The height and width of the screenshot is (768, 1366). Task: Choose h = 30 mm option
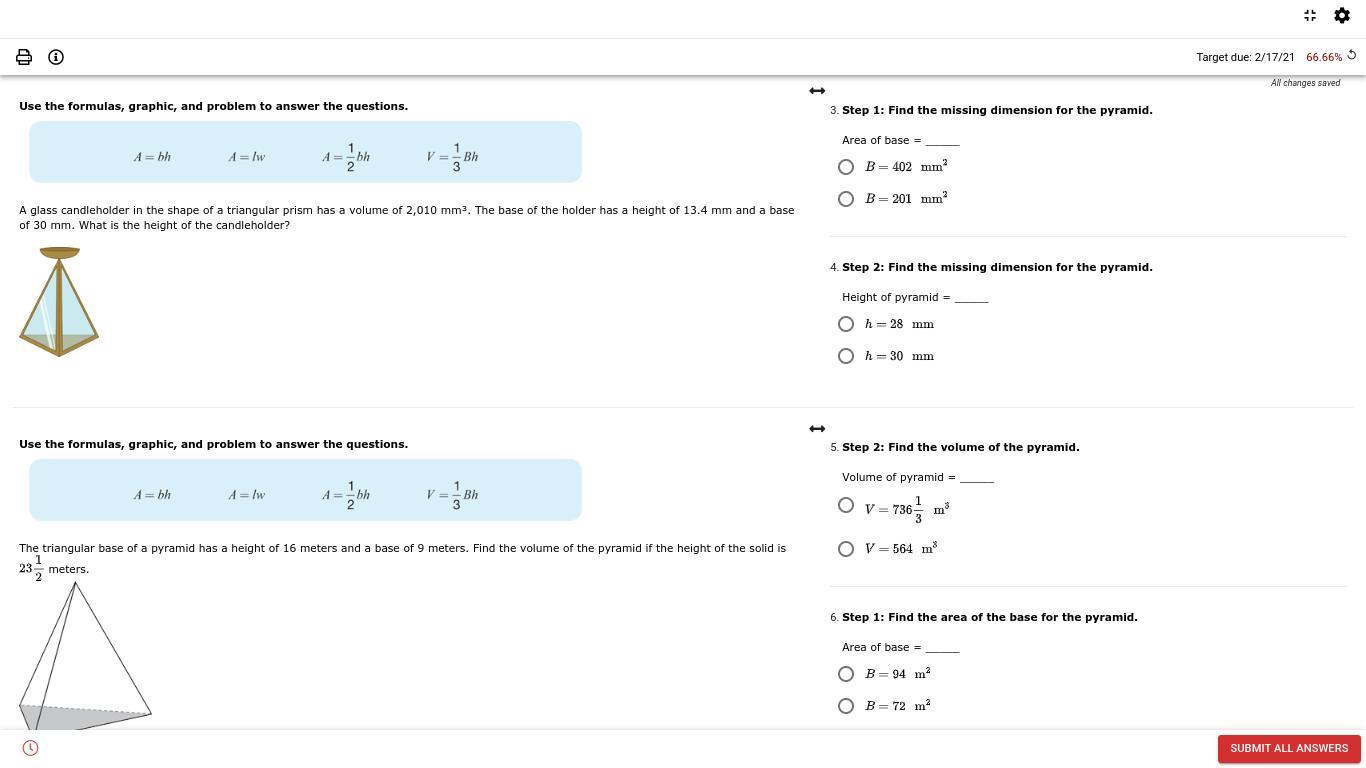[846, 356]
